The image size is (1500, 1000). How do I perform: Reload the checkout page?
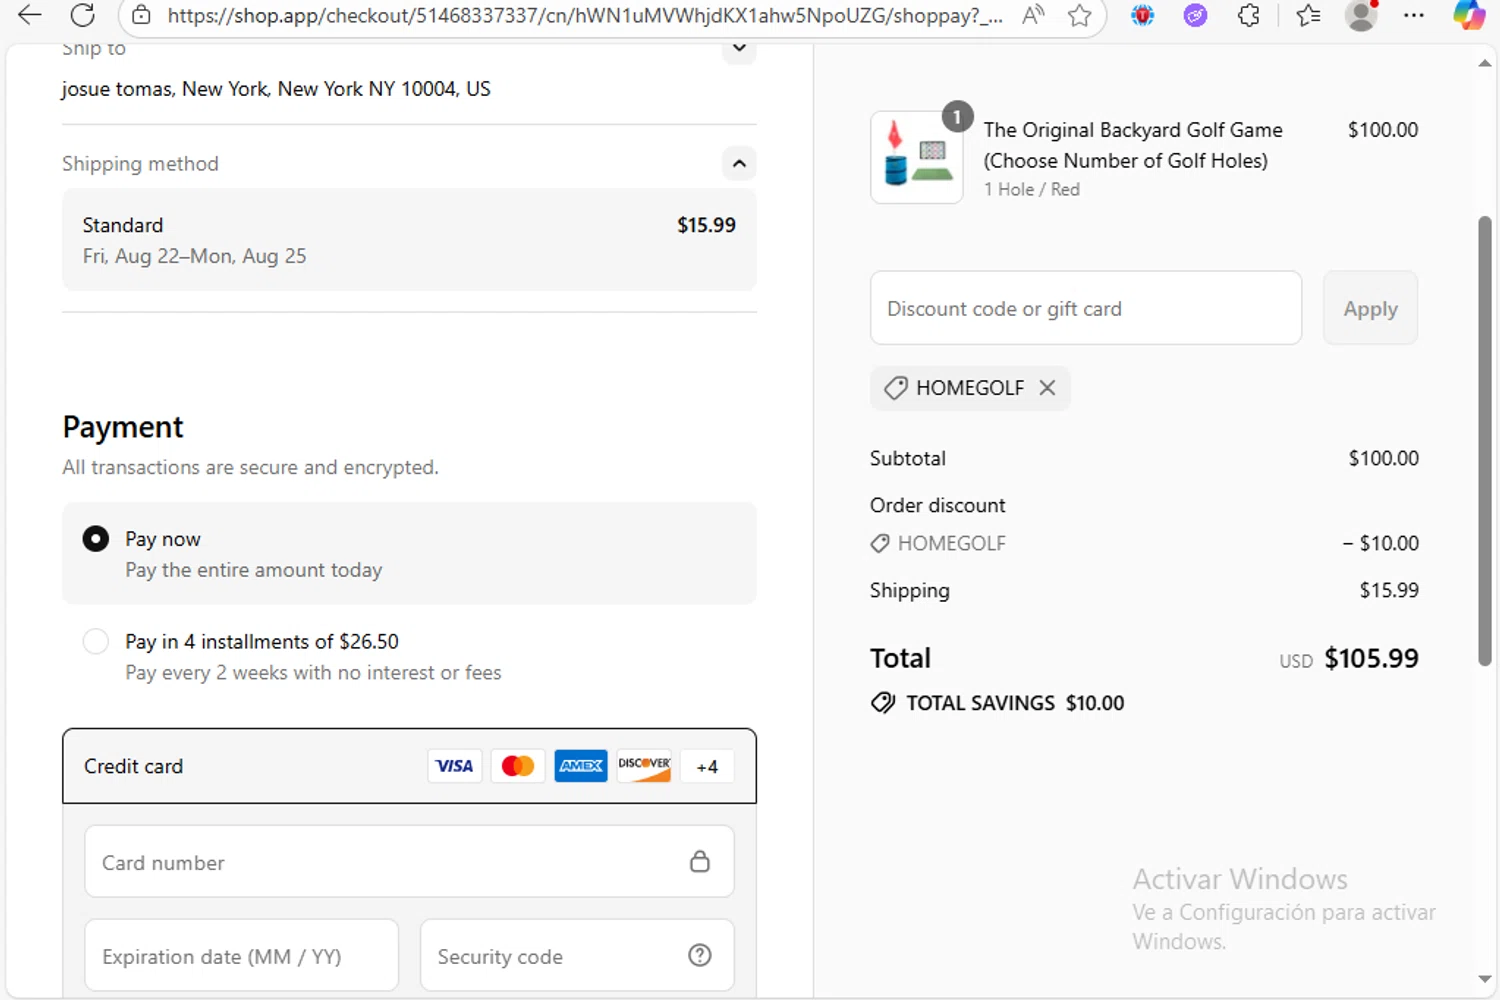coord(83,15)
